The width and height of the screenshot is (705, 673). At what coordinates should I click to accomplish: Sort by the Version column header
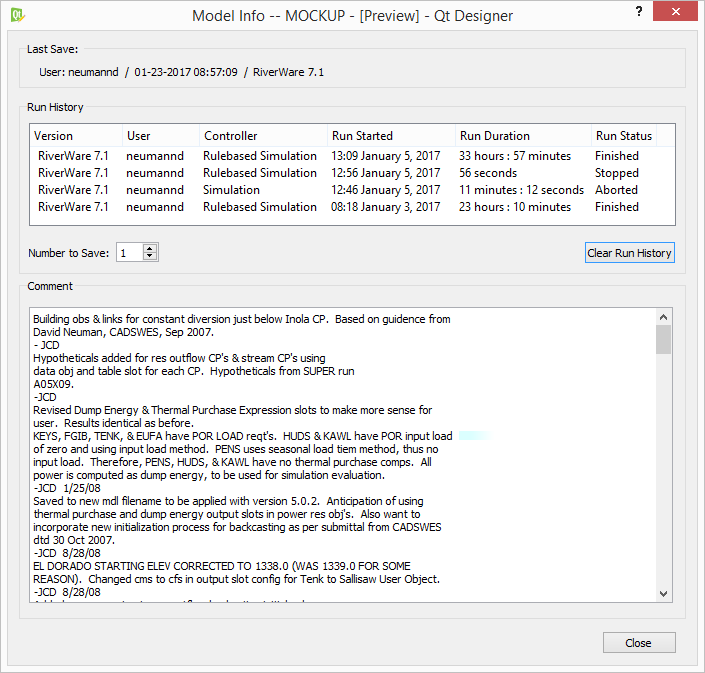pos(76,136)
